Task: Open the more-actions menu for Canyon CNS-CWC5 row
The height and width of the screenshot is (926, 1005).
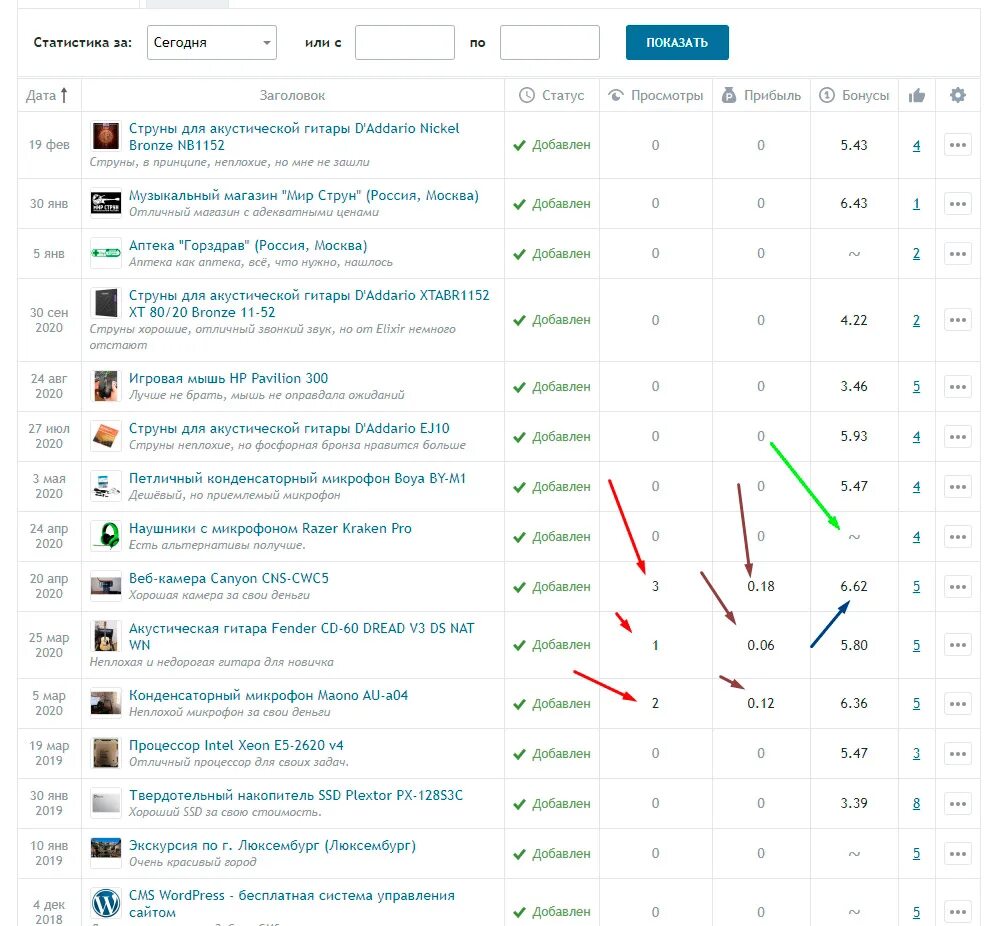Action: (x=958, y=586)
